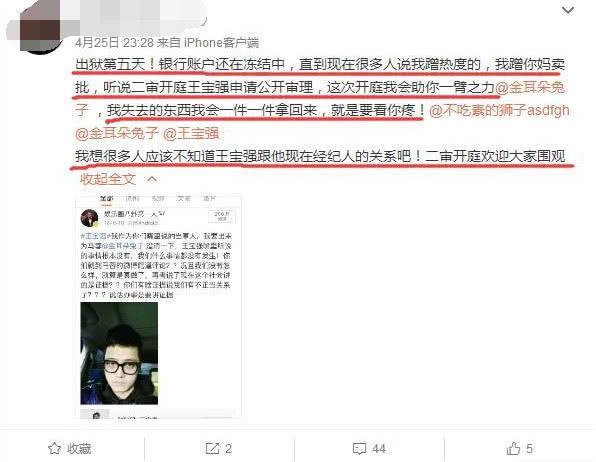
Task: Click the 收起全文 text
Action: click(108, 179)
